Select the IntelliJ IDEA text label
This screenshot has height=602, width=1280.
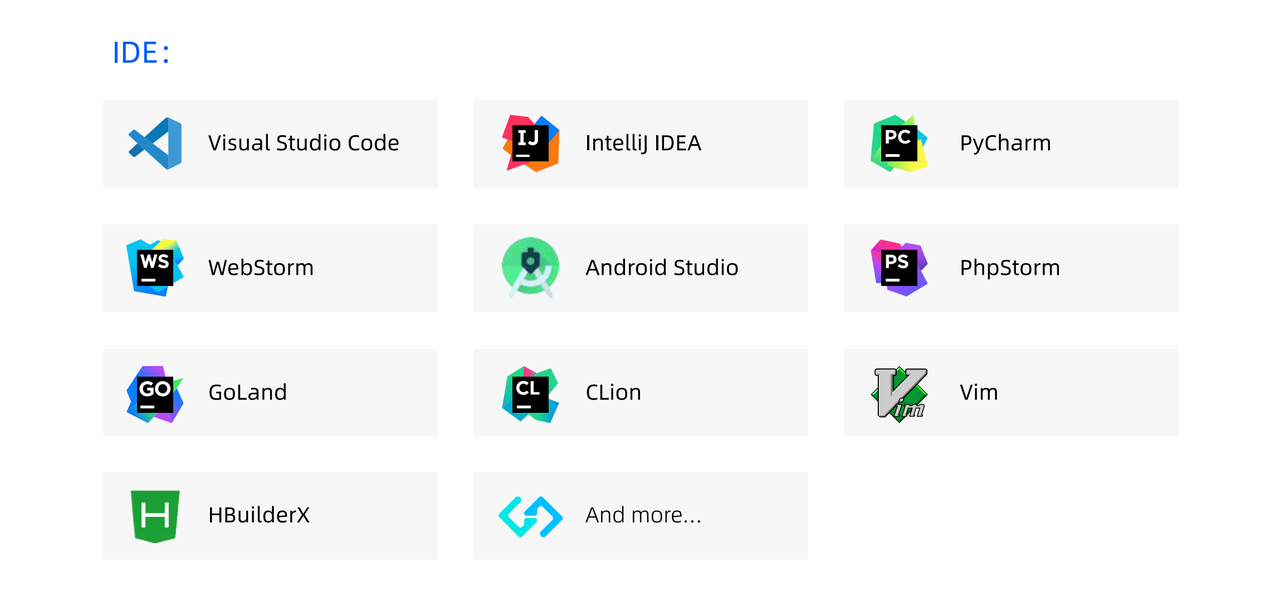tap(643, 143)
